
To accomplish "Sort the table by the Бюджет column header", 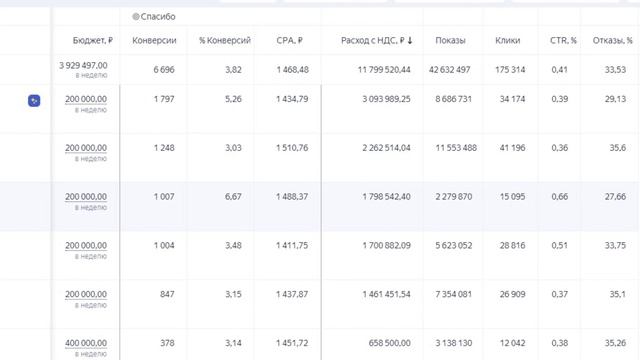I will (93, 40).
